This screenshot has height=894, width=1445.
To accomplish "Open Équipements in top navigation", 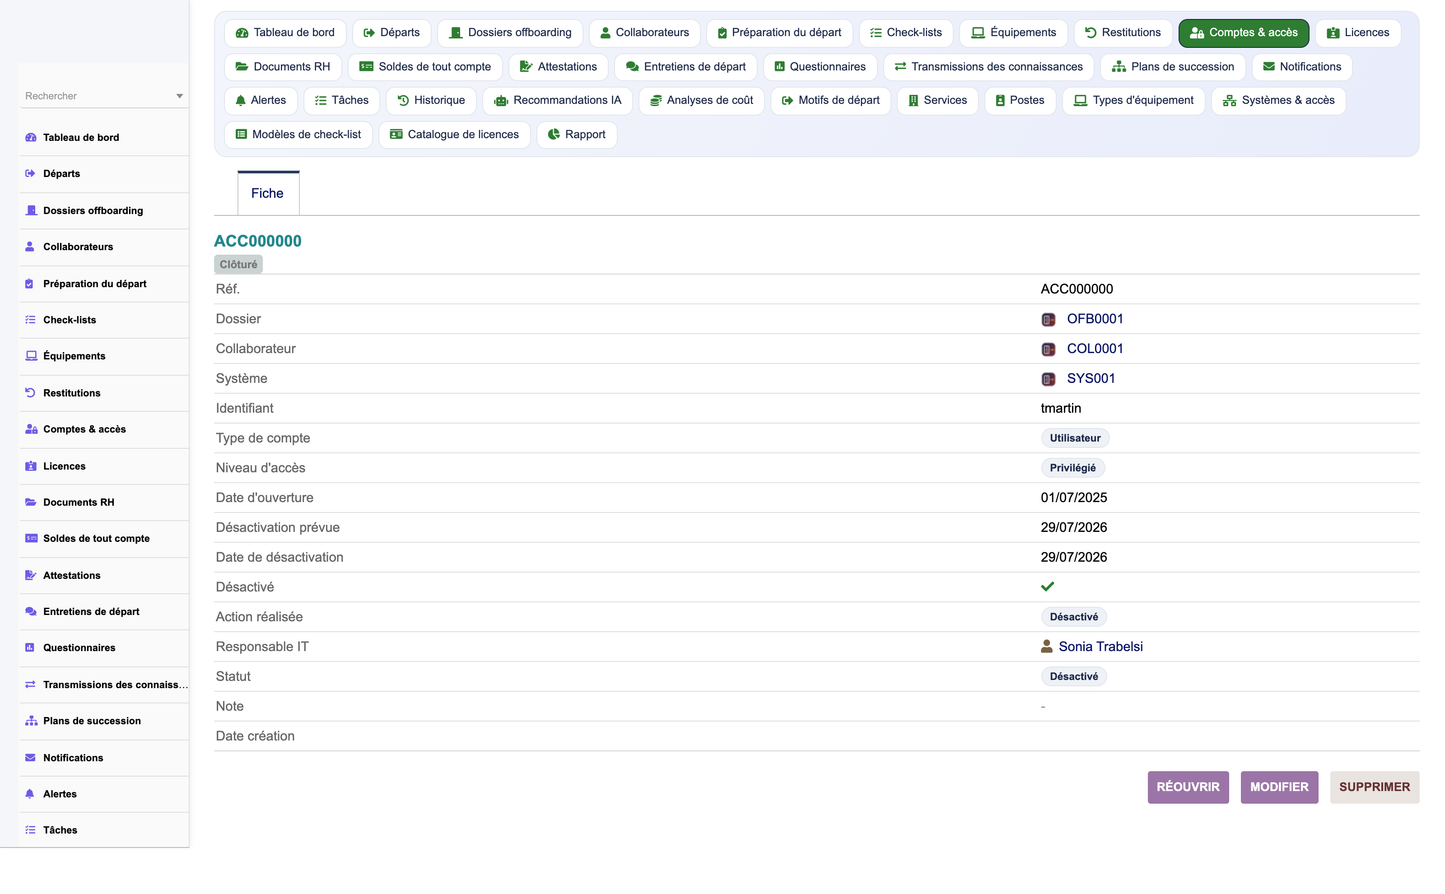I will [x=1014, y=33].
